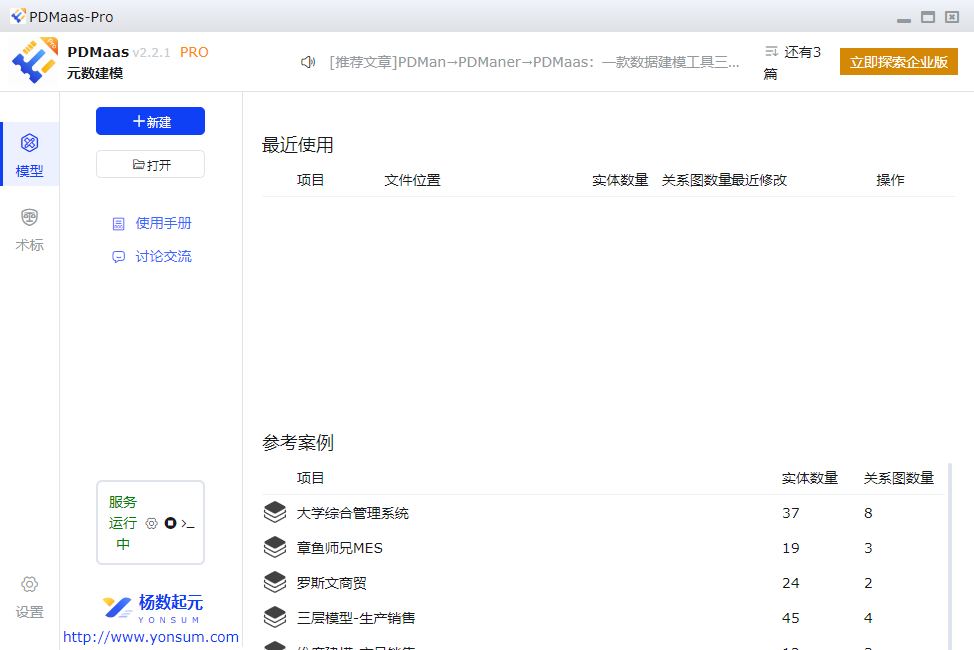The height and width of the screenshot is (650, 974).
Task: Click the 操作 column header
Action: pos(890,180)
